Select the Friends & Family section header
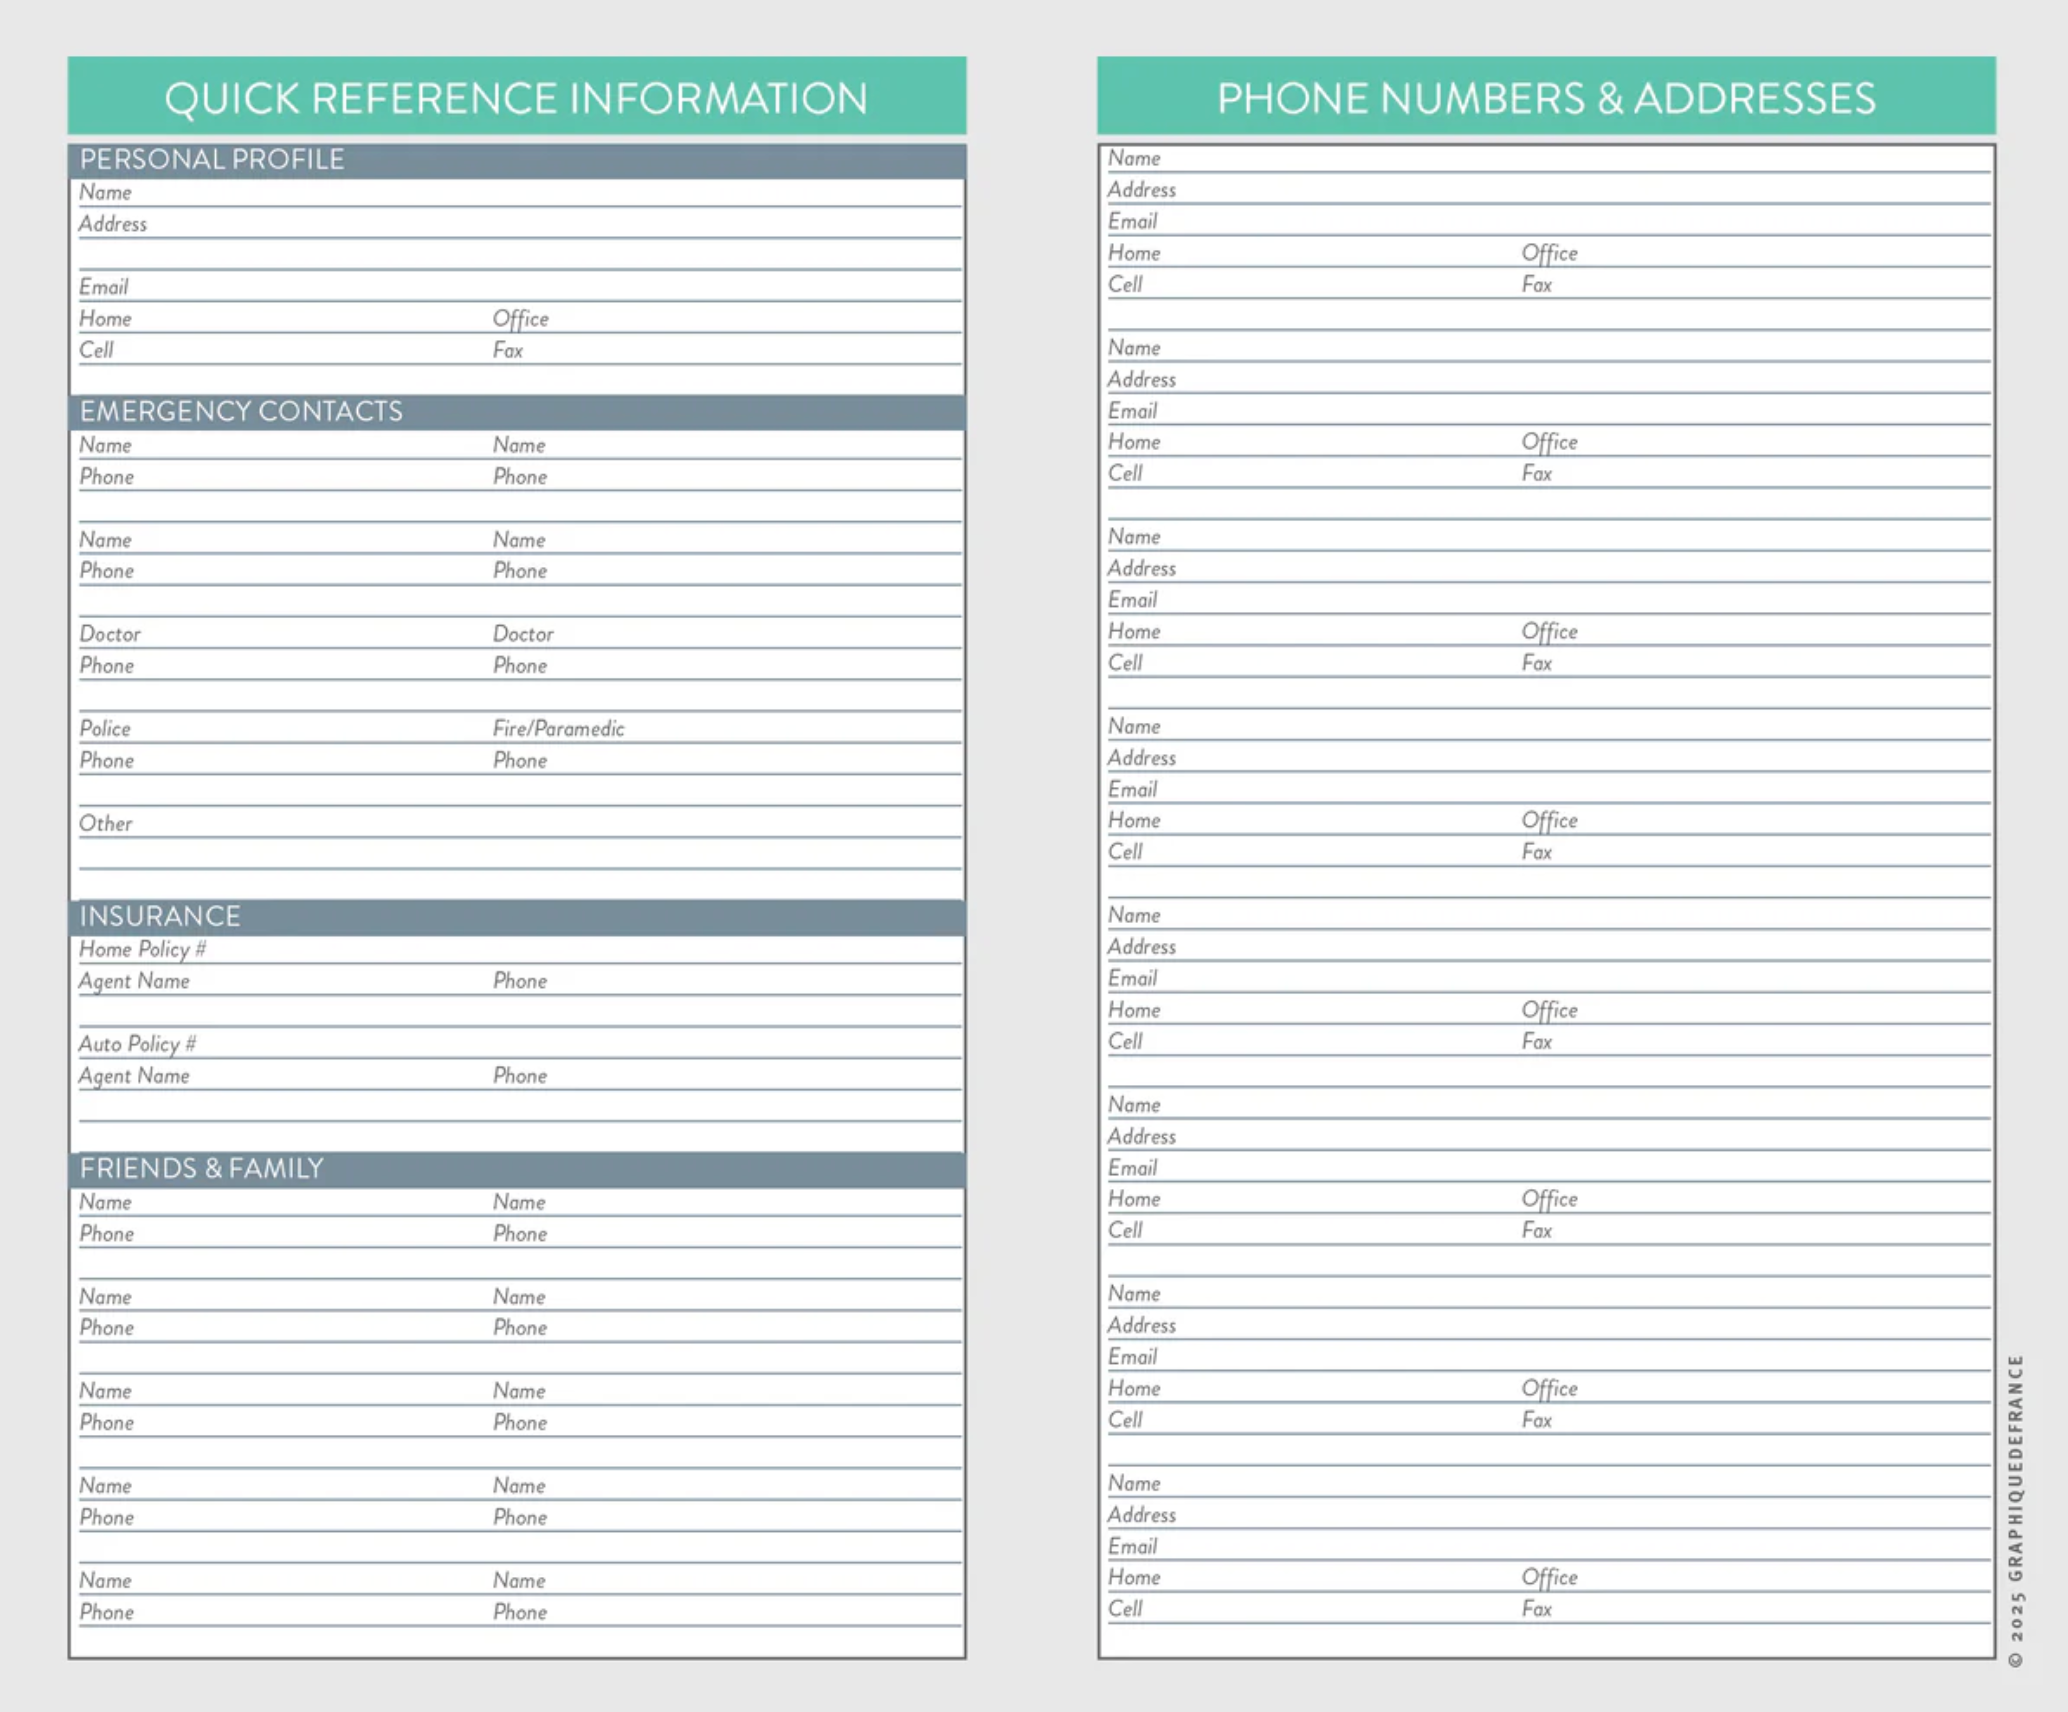The height and width of the screenshot is (1712, 2068). pos(517,1169)
